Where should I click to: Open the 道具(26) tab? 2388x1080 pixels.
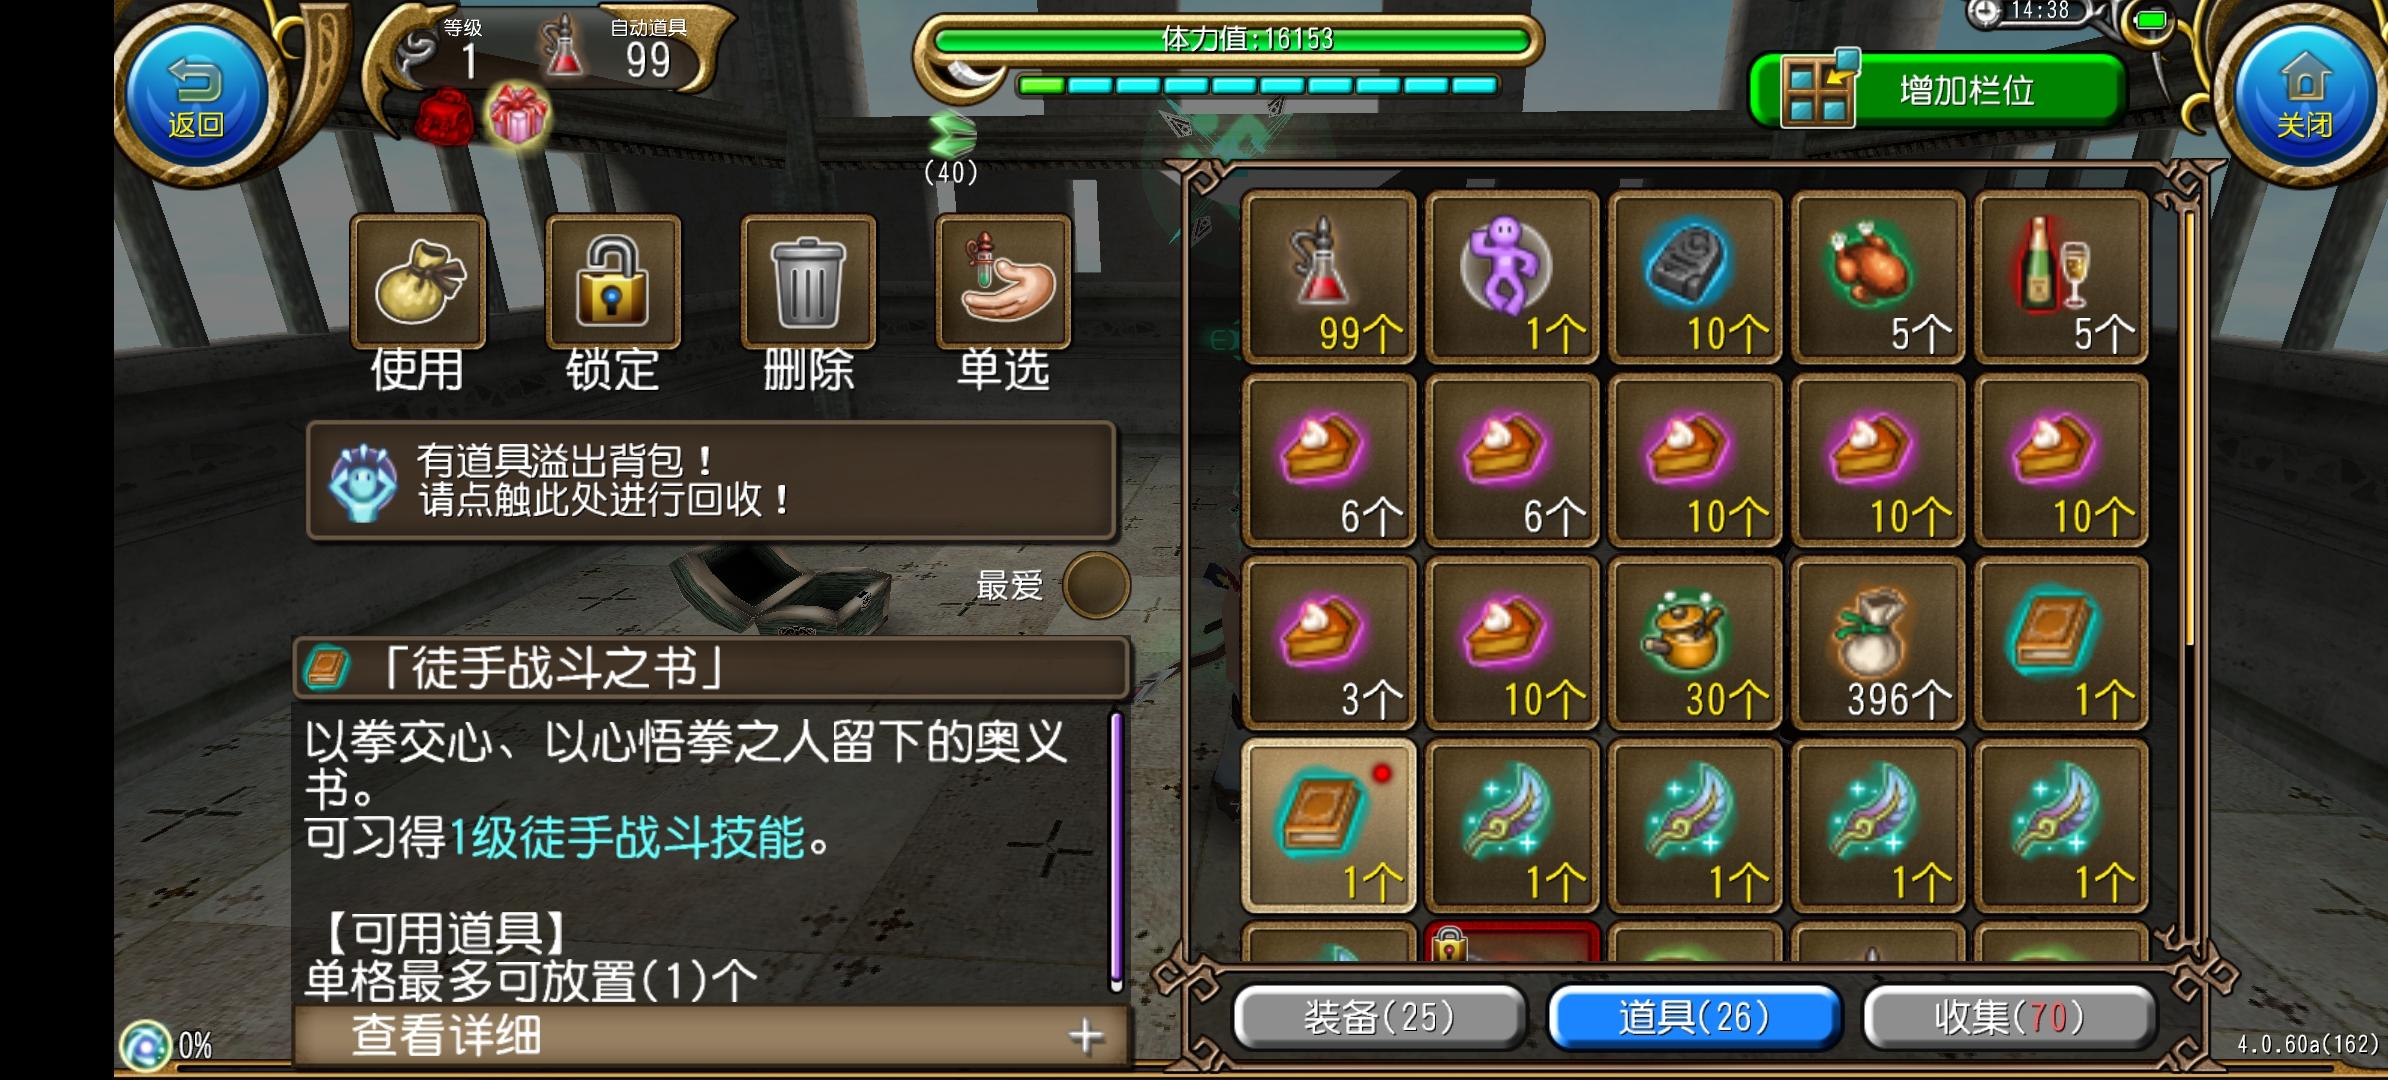click(1694, 1017)
